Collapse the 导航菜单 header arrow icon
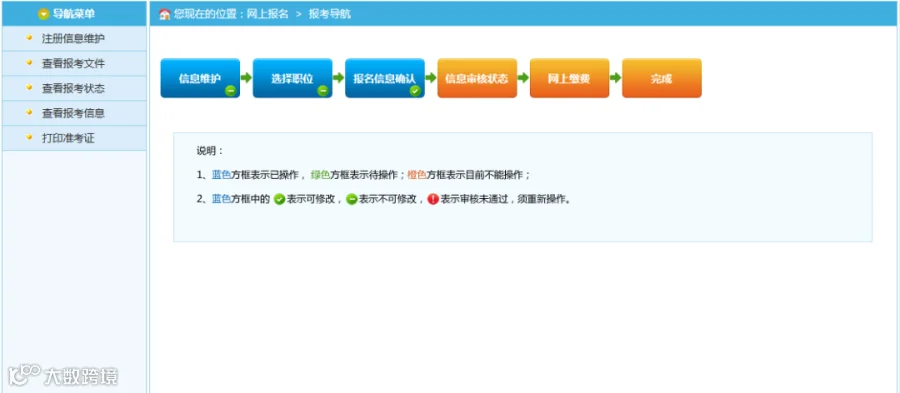The width and height of the screenshot is (900, 393). pyautogui.click(x=44, y=14)
